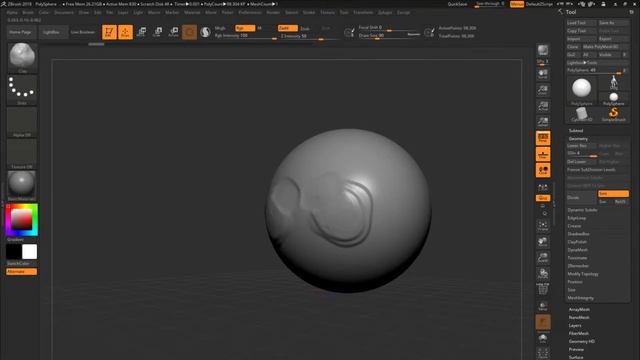This screenshot has width=640, height=360.
Task: Open the material sphere selector
Action: [x=22, y=185]
